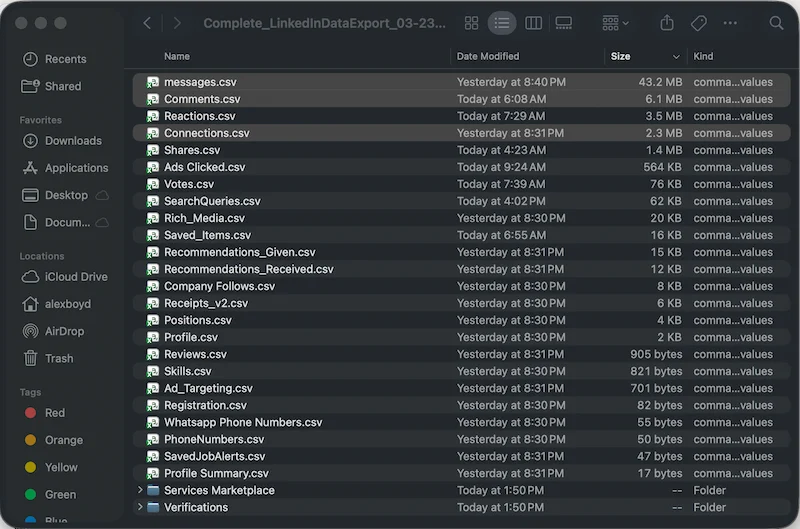Select the Company Follows.csv file
The width and height of the screenshot is (800, 529).
point(462,286)
